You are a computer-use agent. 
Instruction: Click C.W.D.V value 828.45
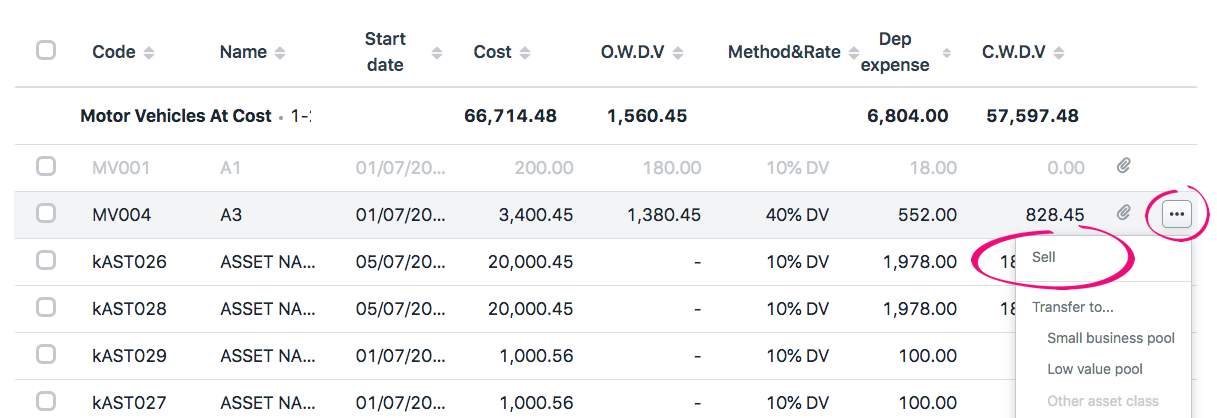click(1054, 214)
